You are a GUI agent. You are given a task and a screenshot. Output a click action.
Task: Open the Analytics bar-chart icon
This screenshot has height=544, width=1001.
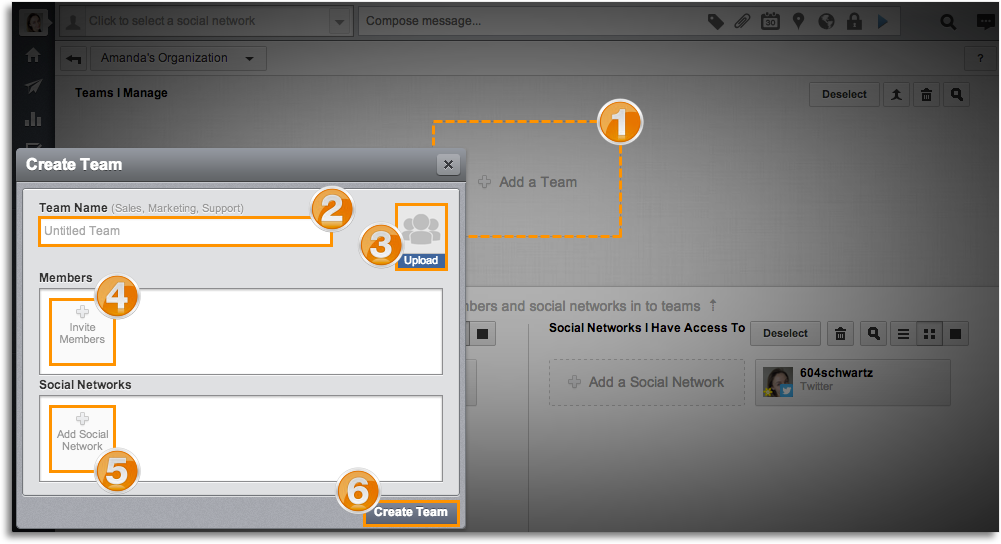33,119
